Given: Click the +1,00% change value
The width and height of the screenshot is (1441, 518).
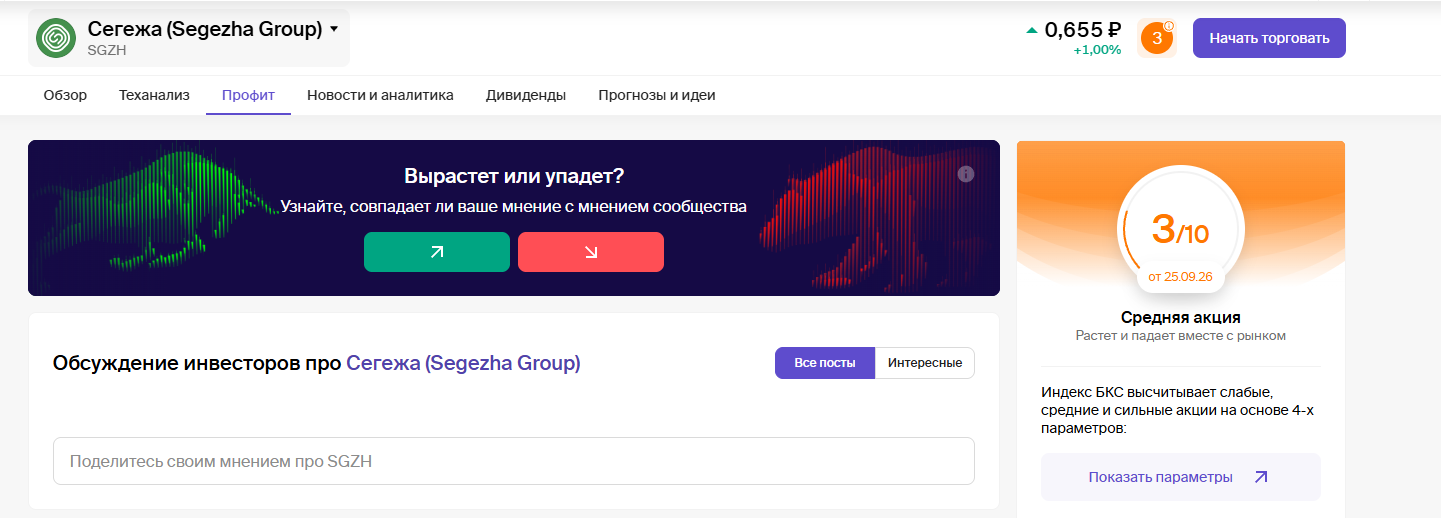Looking at the screenshot, I should [x=1097, y=50].
